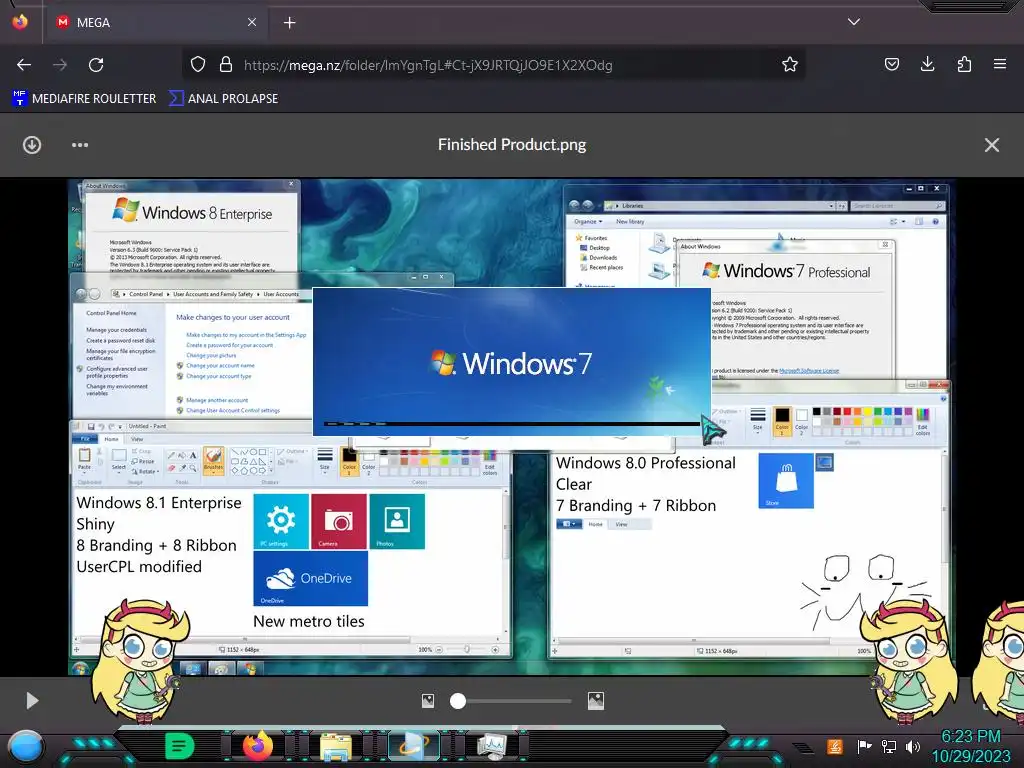Download Finished Product.png from the viewer

(x=32, y=145)
